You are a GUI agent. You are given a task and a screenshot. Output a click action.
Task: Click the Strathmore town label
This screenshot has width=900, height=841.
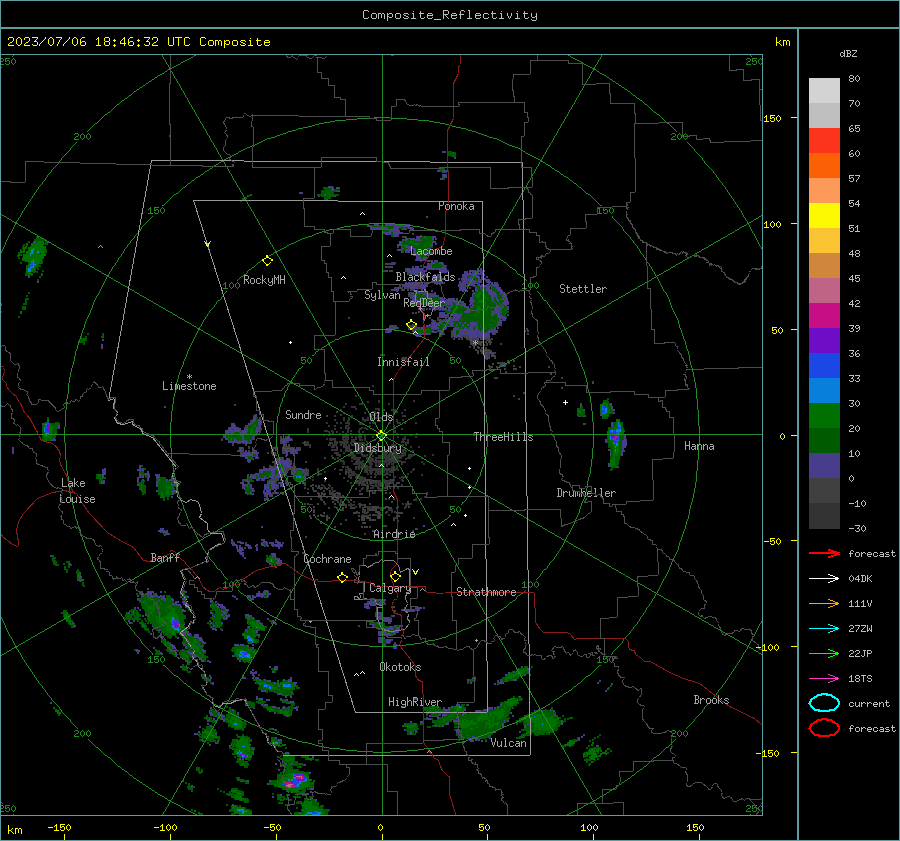click(x=486, y=592)
